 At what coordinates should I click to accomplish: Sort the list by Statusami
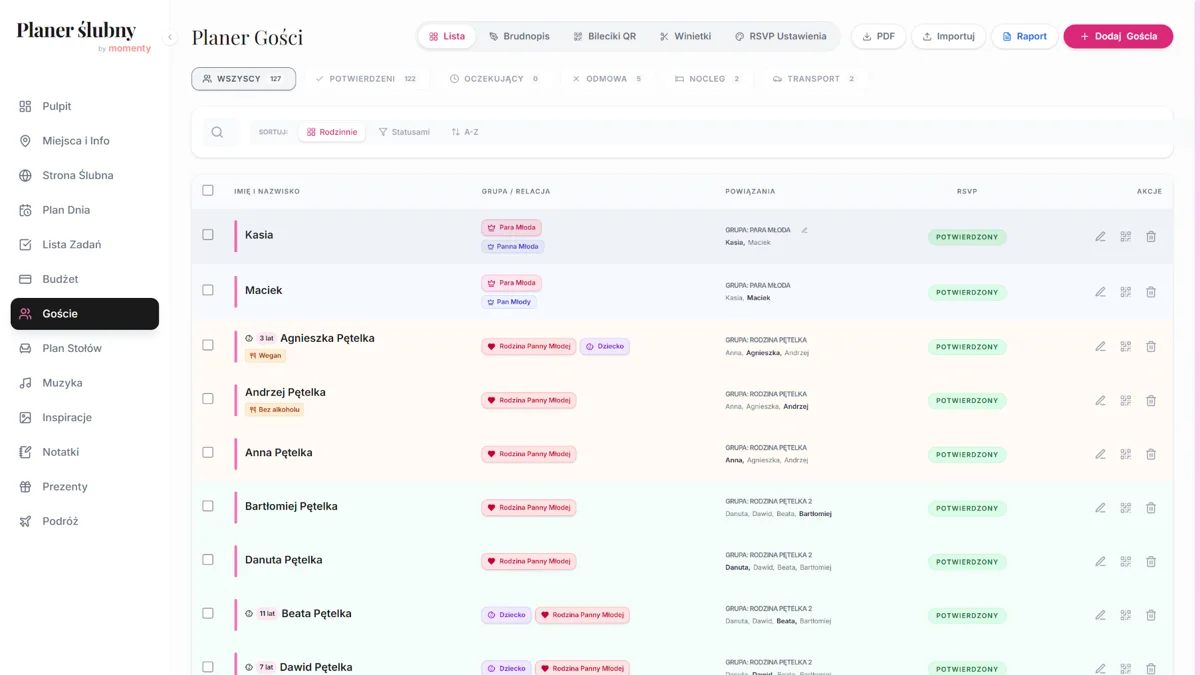[x=404, y=132]
